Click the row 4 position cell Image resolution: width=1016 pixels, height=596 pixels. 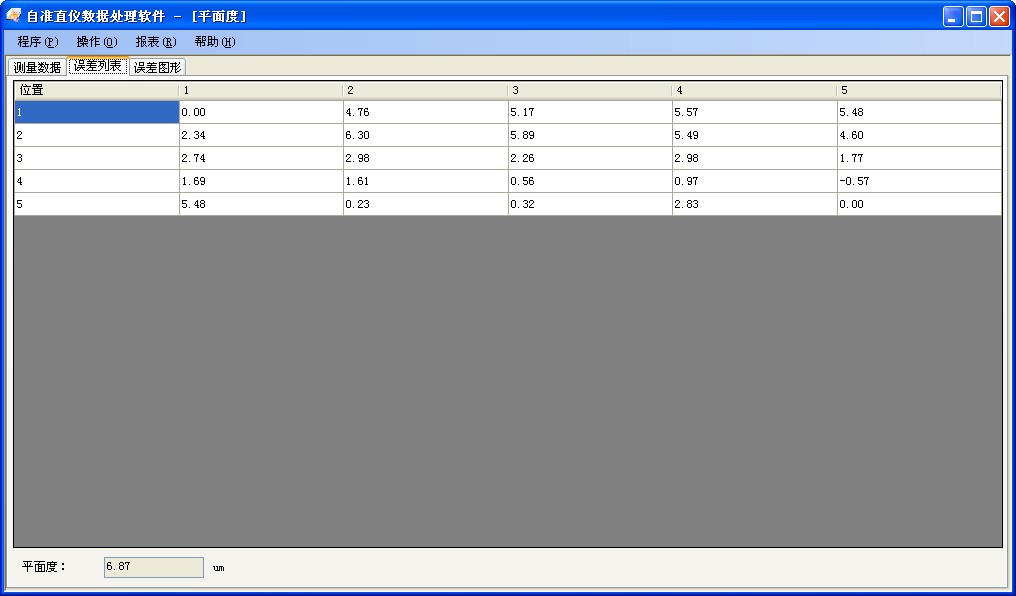point(96,181)
